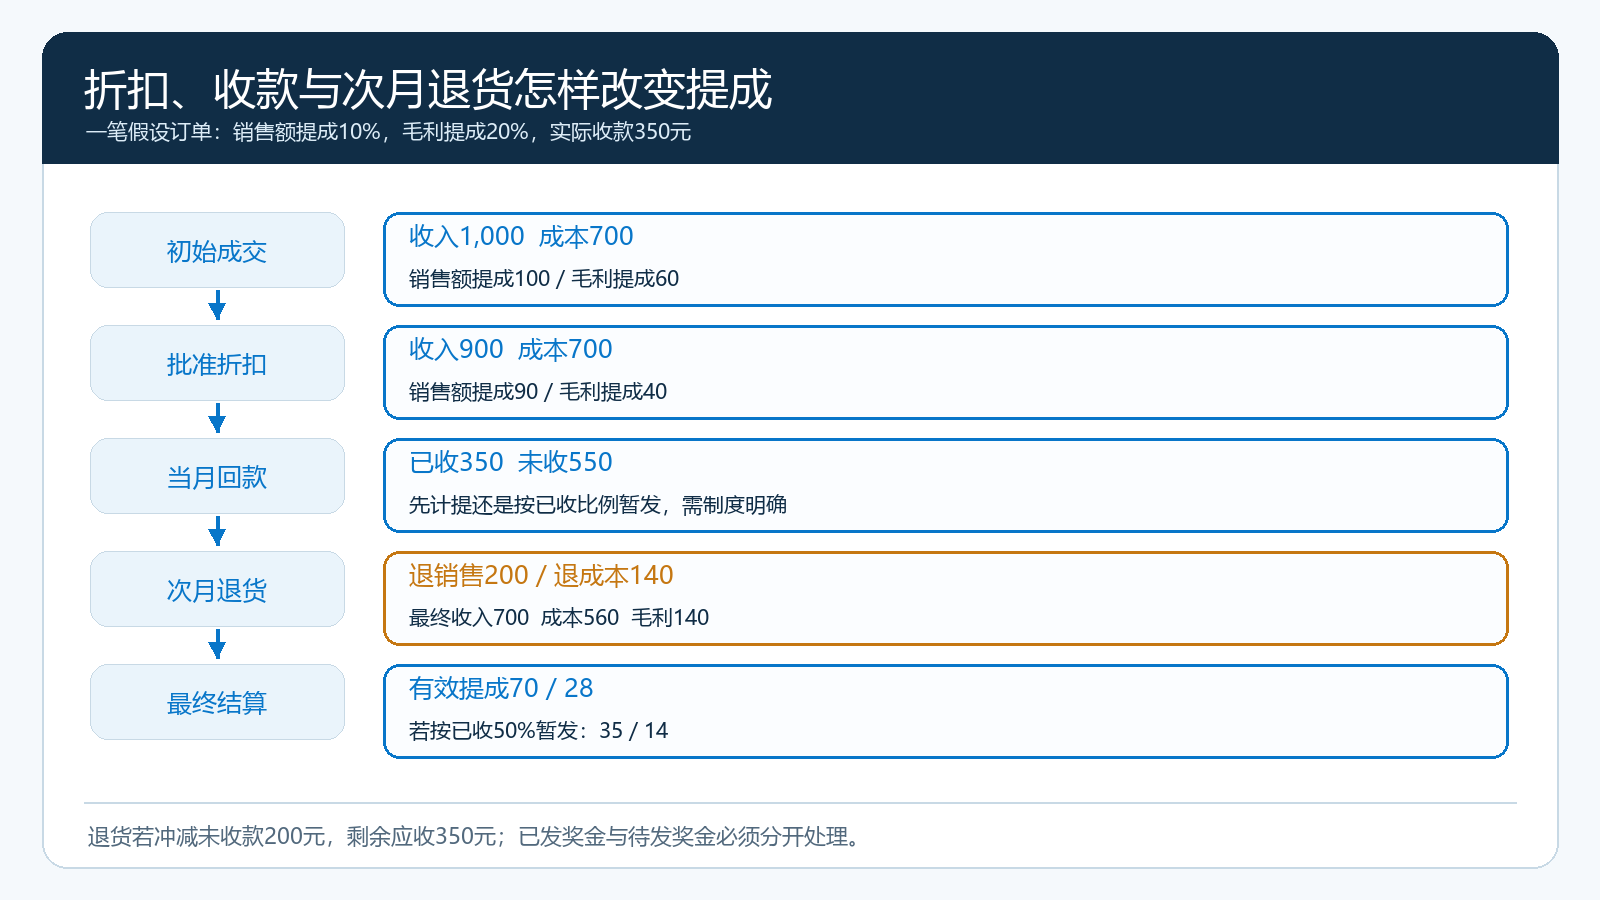The image size is (1600, 900).
Task: Select the heading 有效提成70 / 28
Action: (x=501, y=688)
